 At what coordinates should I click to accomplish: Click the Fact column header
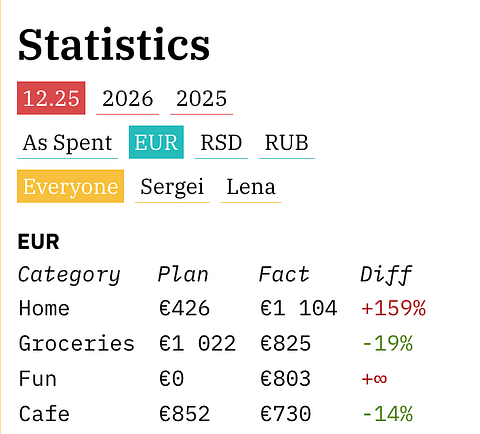(284, 274)
